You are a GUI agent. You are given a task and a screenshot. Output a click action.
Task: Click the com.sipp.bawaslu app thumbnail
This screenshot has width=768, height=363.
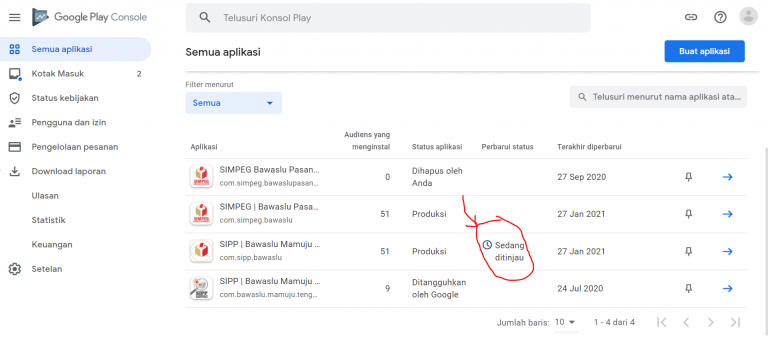(201, 251)
